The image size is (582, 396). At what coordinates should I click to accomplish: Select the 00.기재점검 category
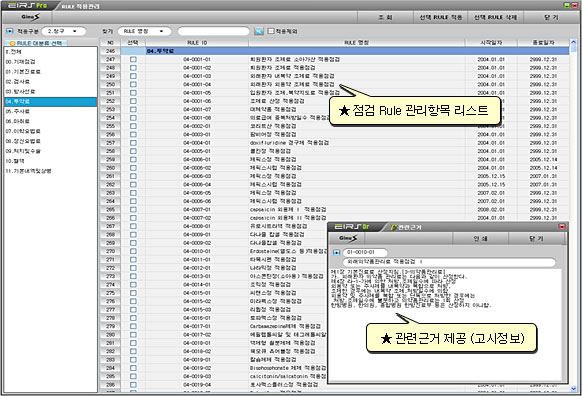(x=50, y=62)
